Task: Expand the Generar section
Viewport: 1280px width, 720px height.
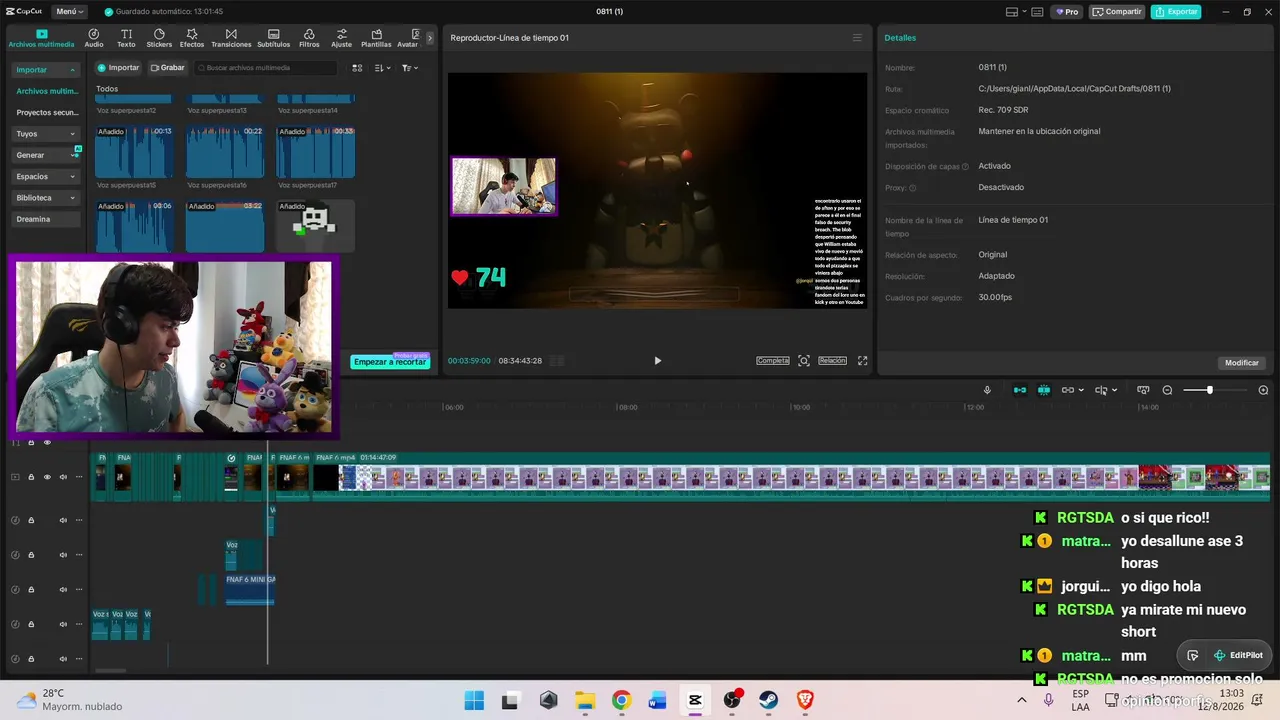Action: pyautogui.click(x=46, y=155)
